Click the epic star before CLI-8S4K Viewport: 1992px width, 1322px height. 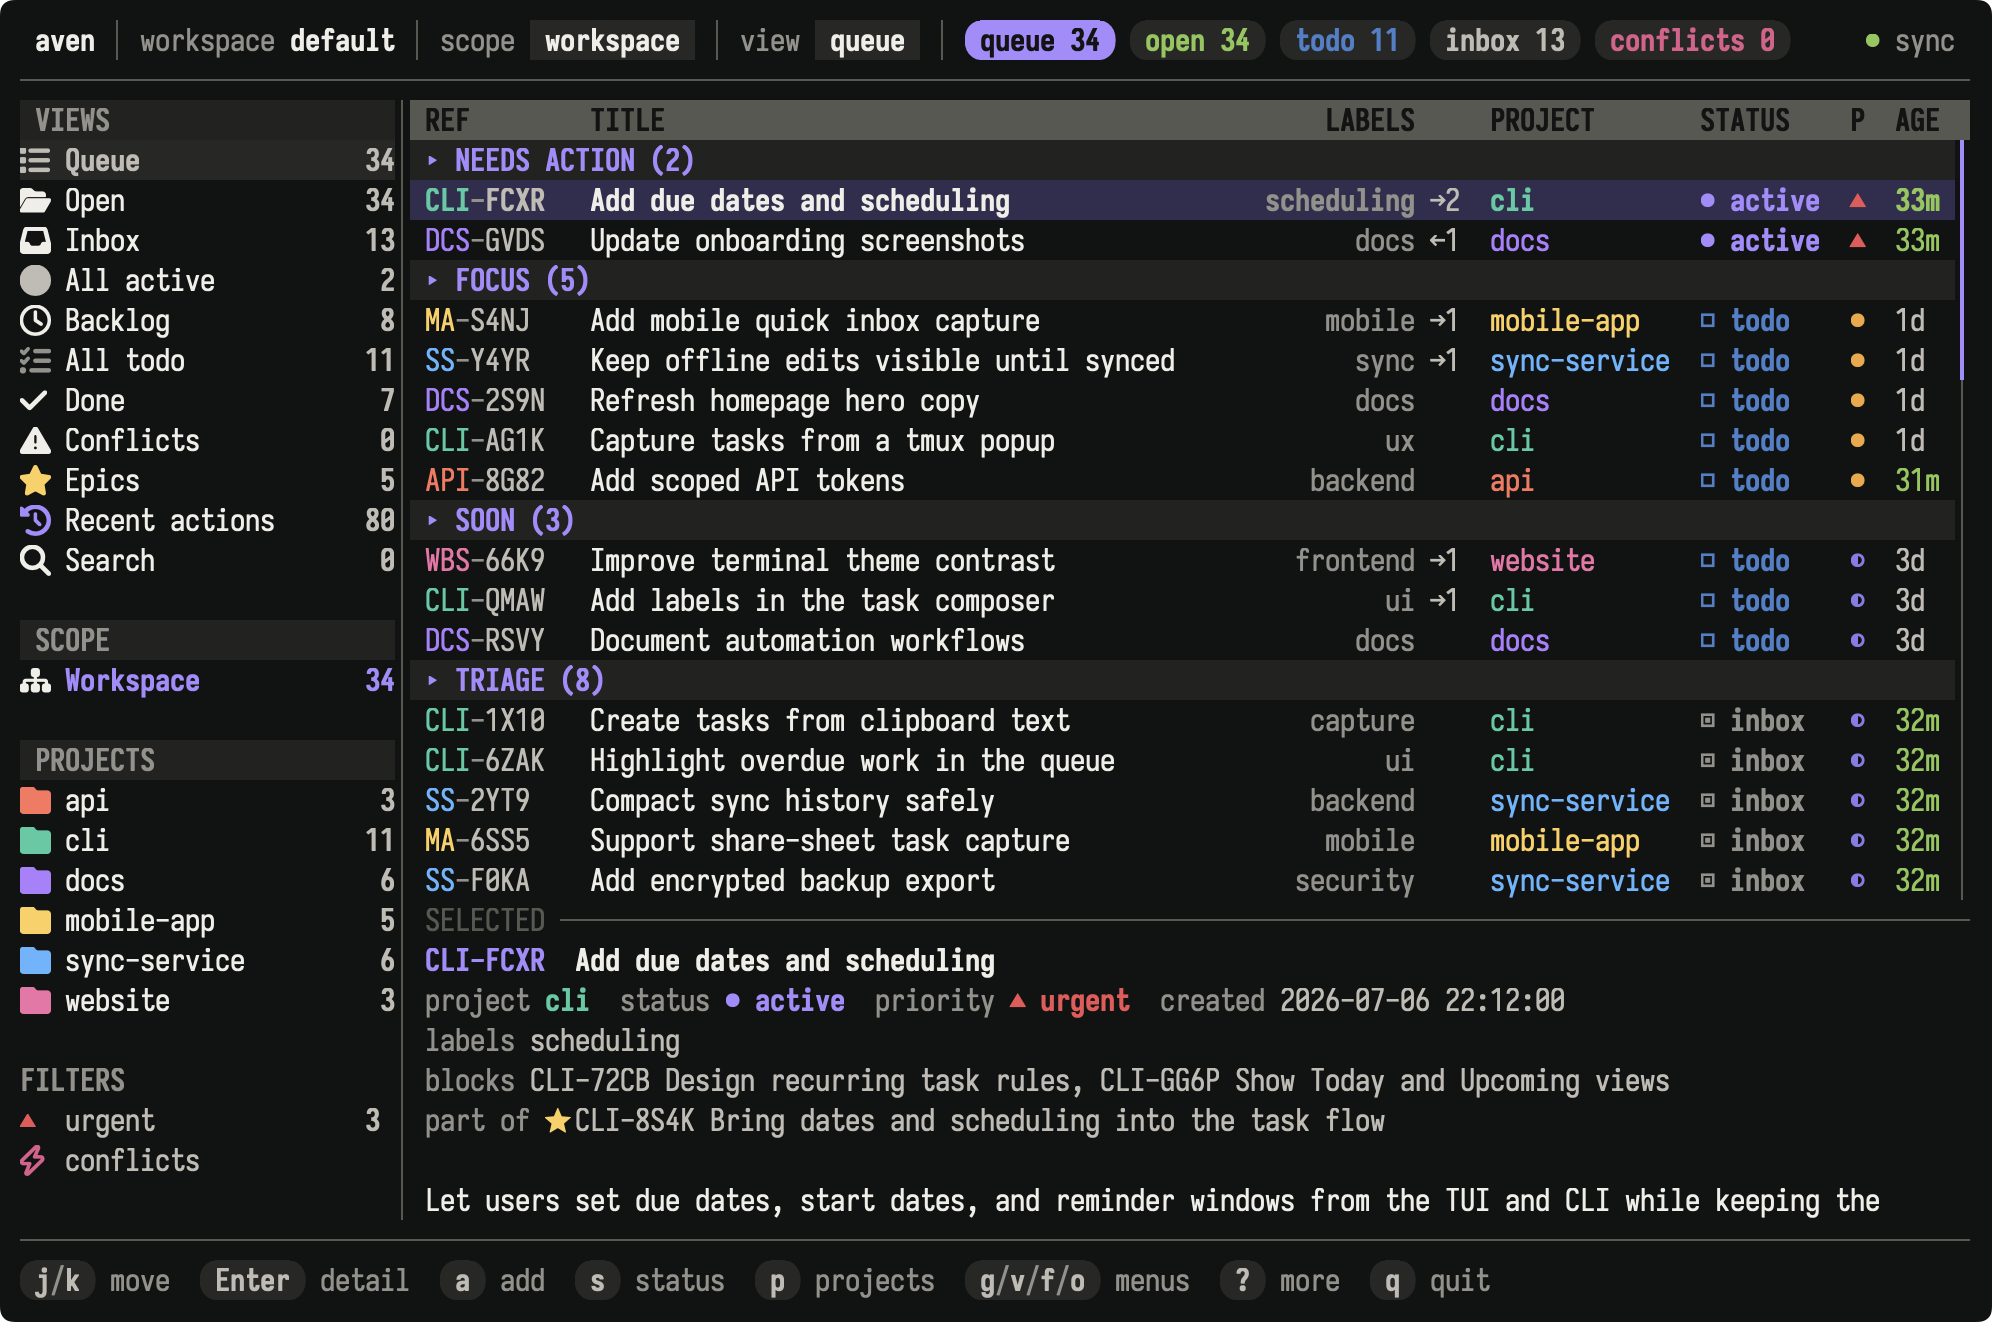click(557, 1120)
